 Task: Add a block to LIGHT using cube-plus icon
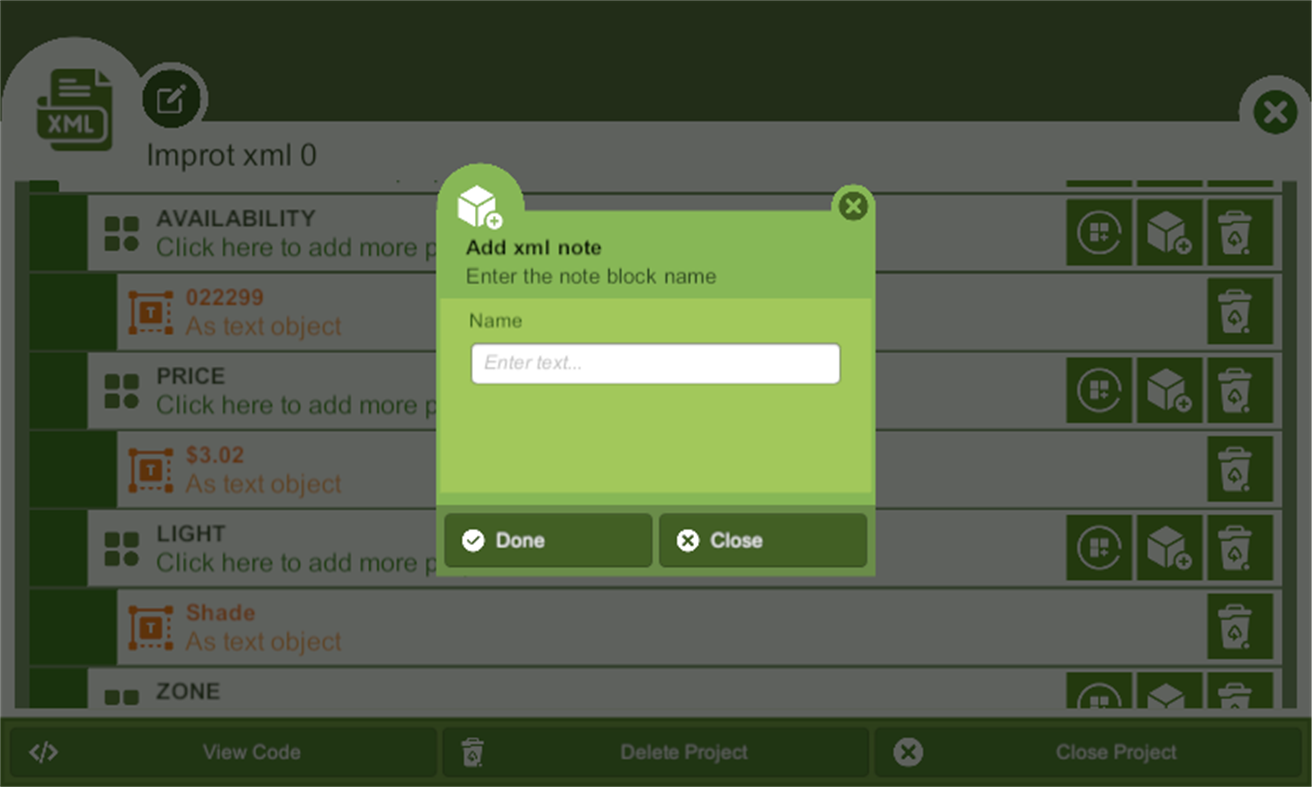coord(1170,548)
